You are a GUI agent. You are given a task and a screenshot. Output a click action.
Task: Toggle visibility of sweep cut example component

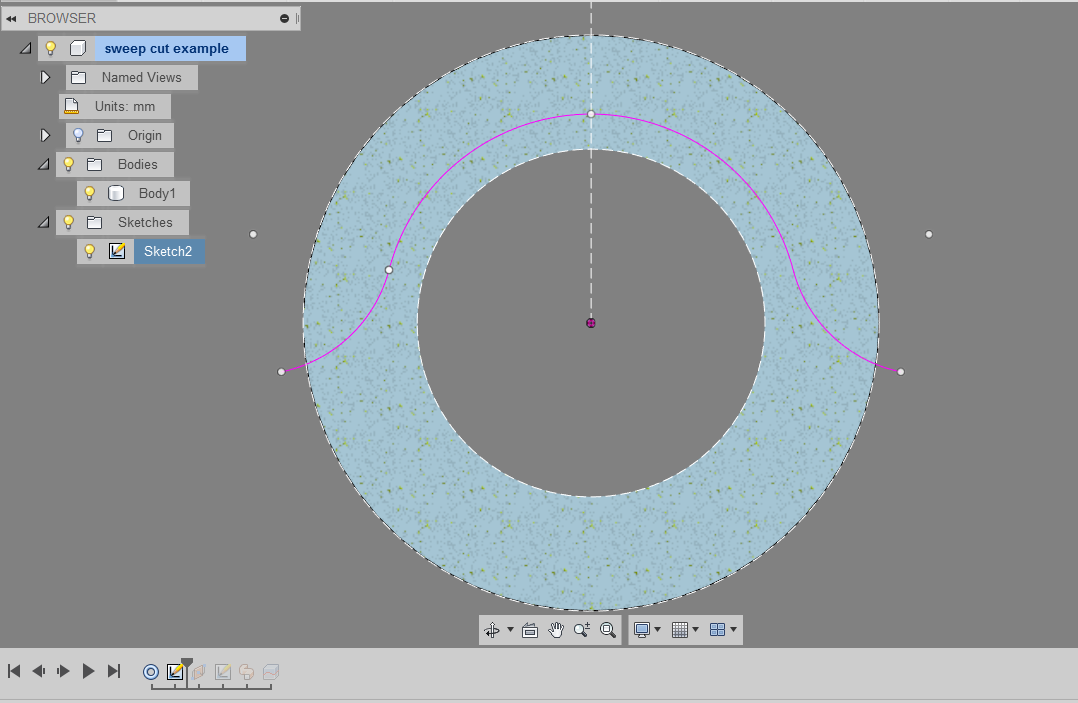tap(50, 48)
